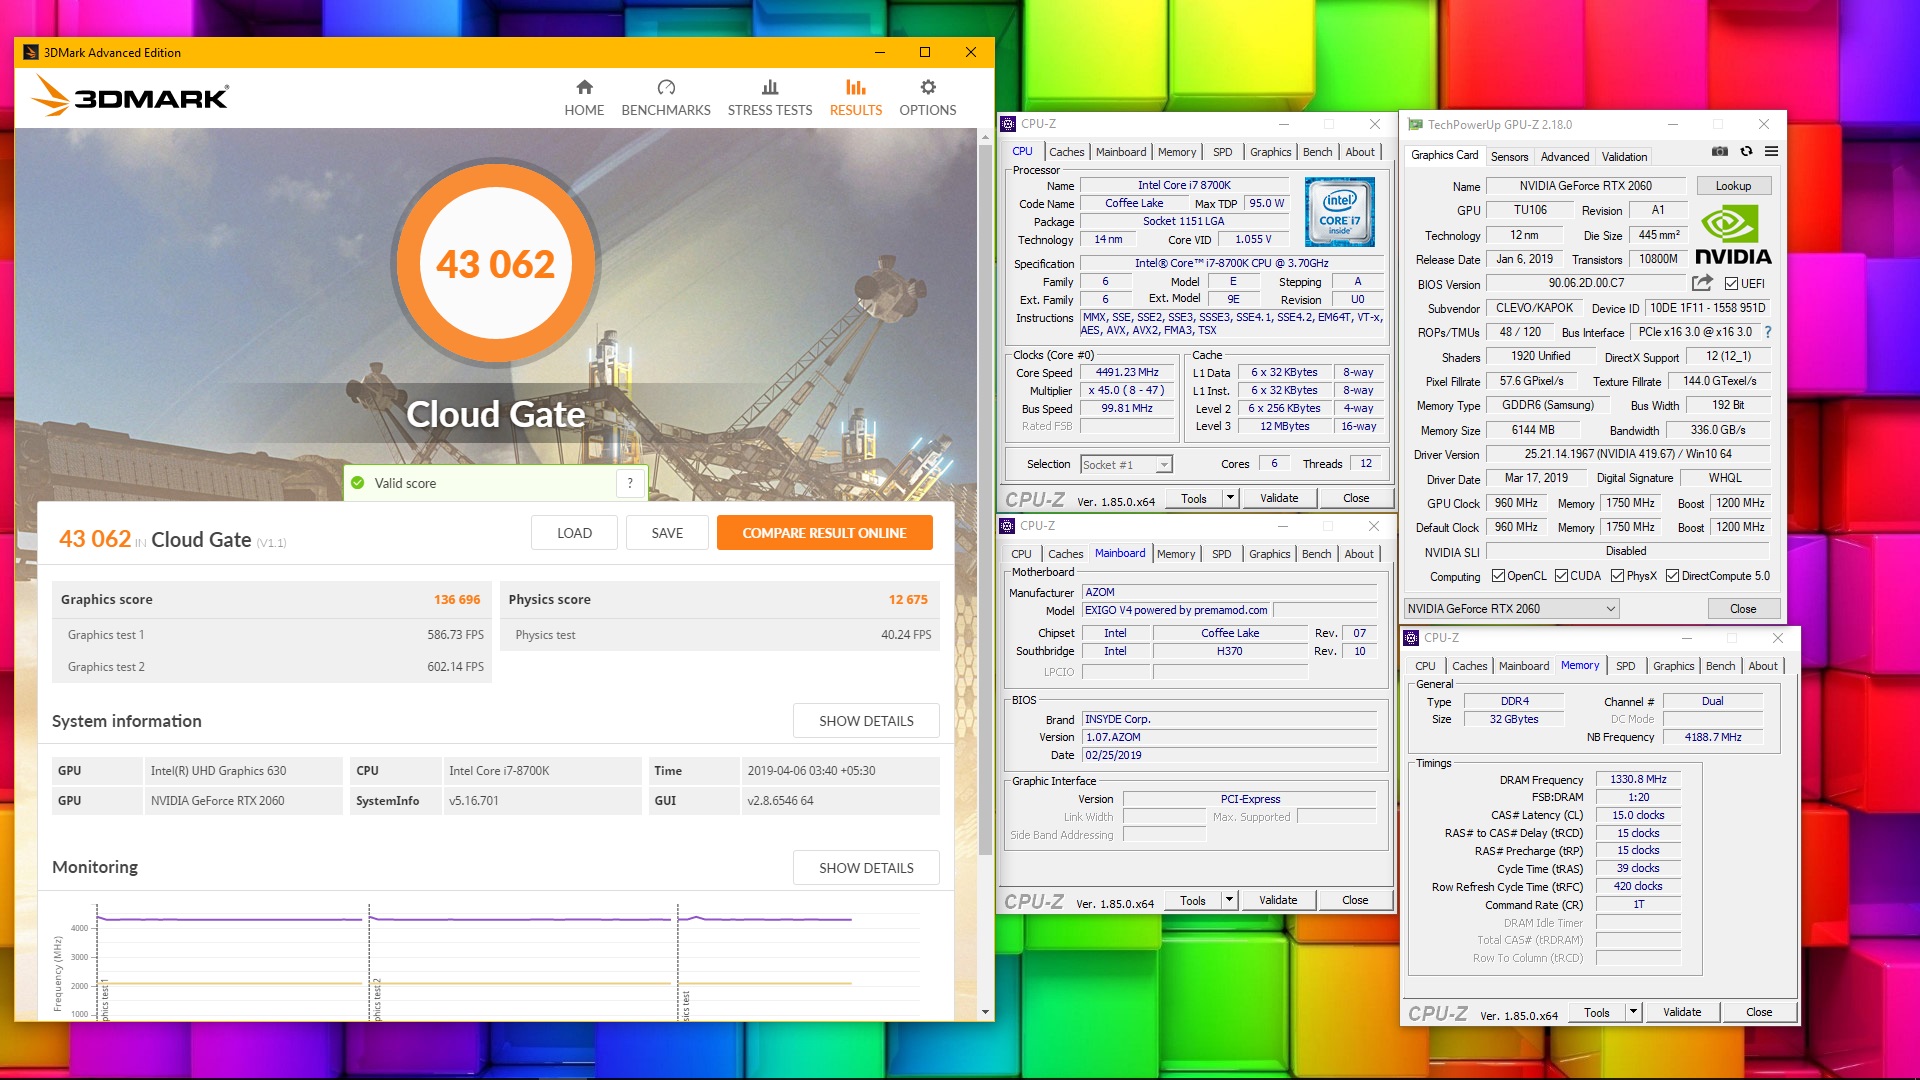Click the CPU-Z Mainboard window title icon
1920x1080 pixels.
(x=1008, y=526)
